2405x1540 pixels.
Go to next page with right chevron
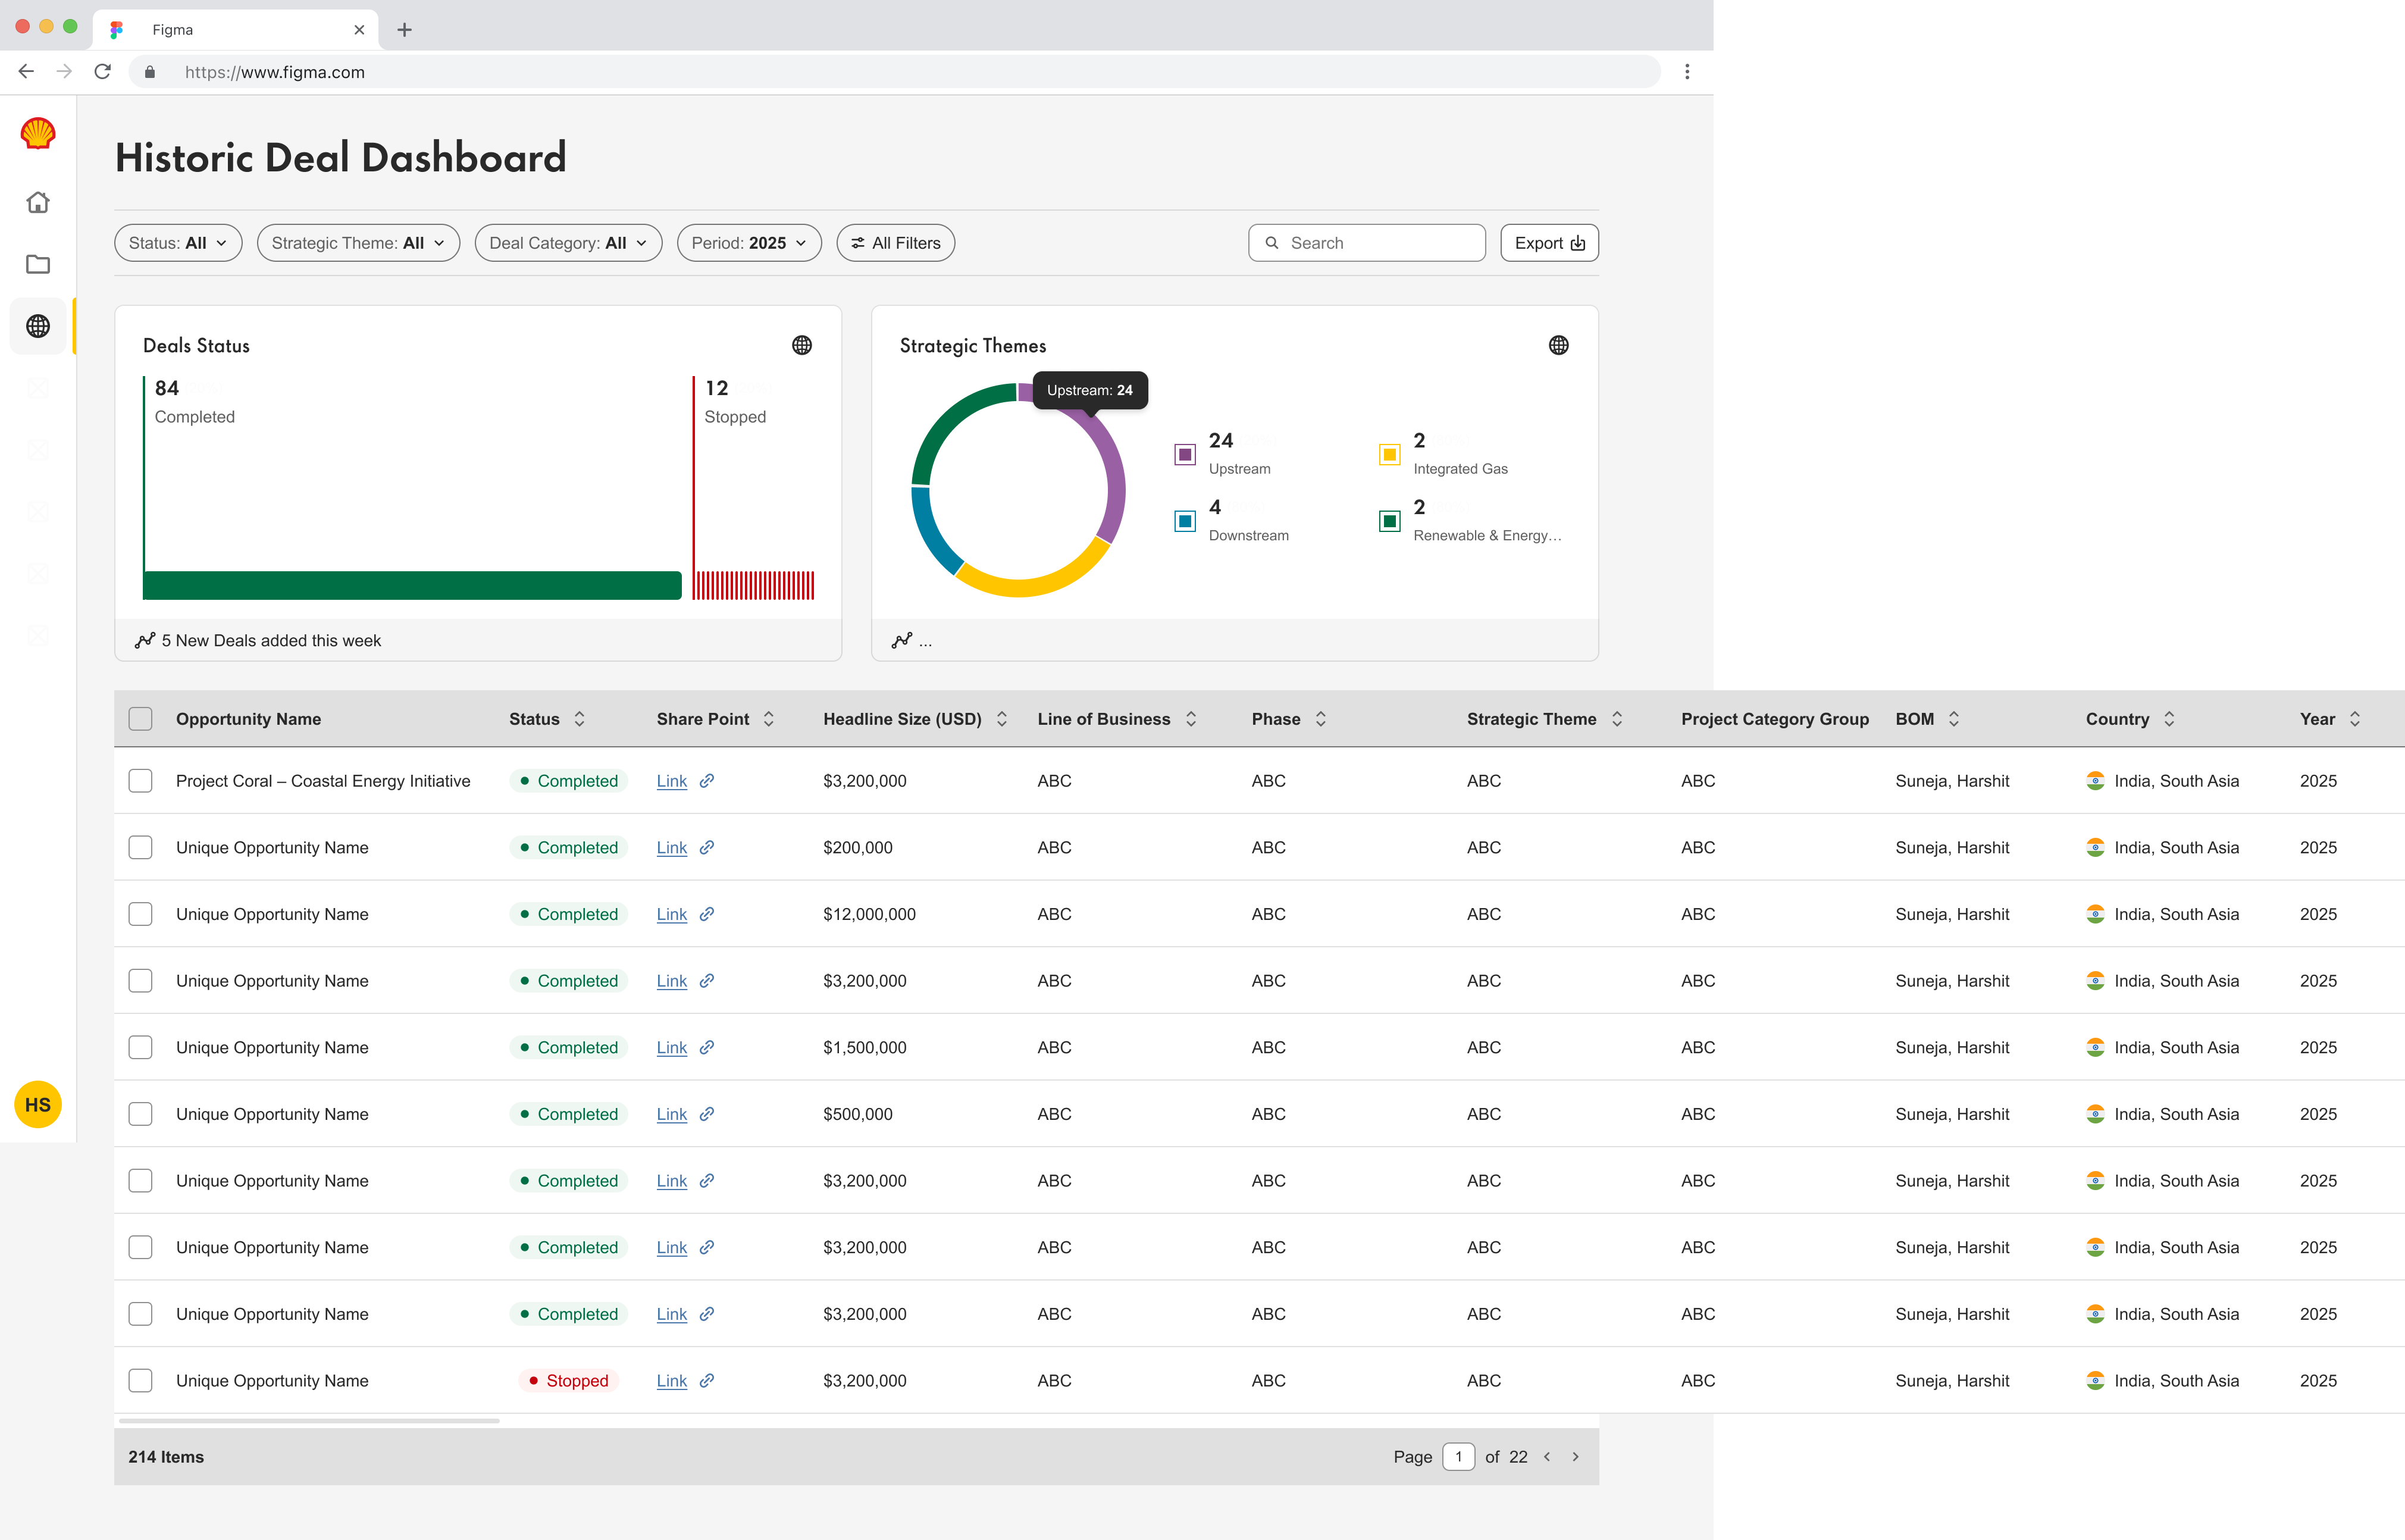pyautogui.click(x=1575, y=1457)
